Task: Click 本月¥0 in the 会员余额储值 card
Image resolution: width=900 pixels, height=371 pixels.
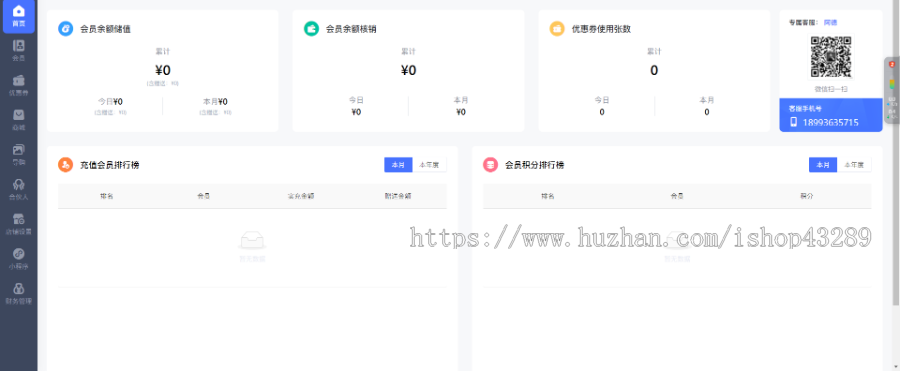Action: pos(215,102)
